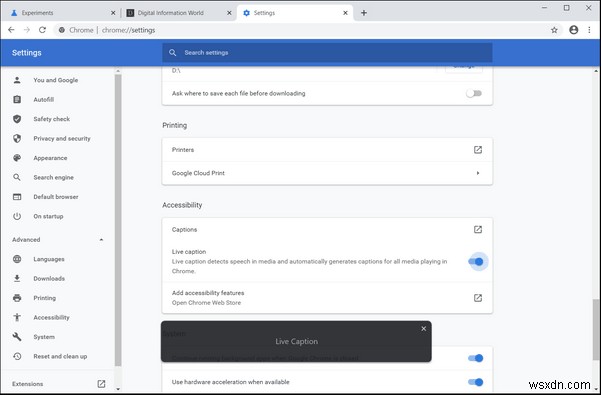Open the Extensions link in sidebar
The height and width of the screenshot is (395, 602).
pos(28,384)
